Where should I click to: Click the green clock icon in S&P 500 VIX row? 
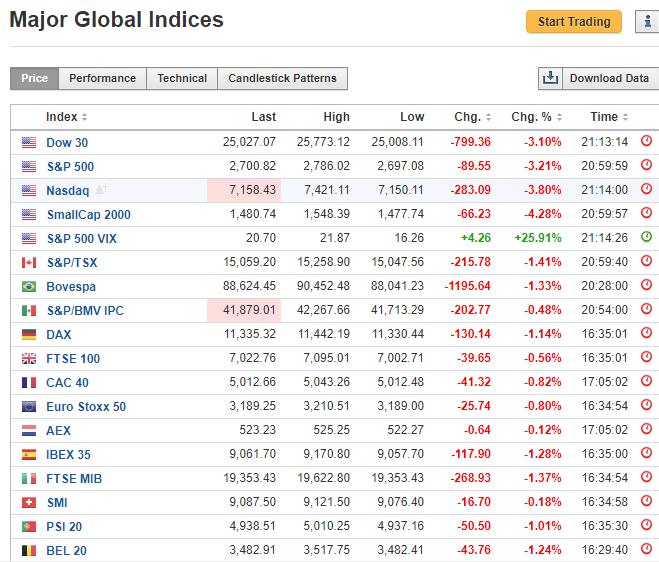[646, 236]
